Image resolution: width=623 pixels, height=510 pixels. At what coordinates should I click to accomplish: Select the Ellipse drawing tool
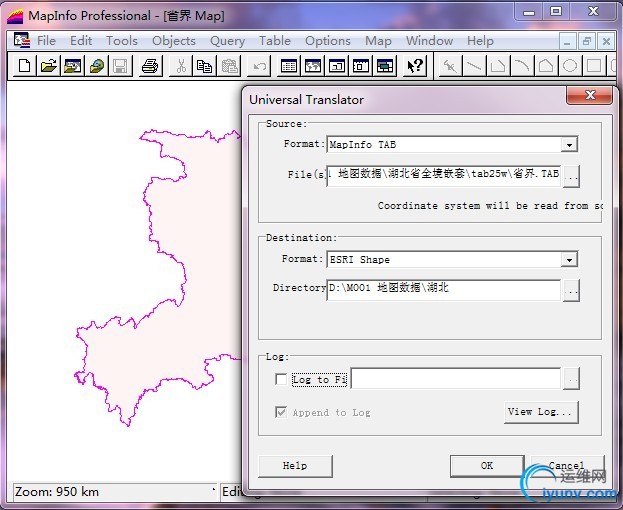(x=570, y=66)
